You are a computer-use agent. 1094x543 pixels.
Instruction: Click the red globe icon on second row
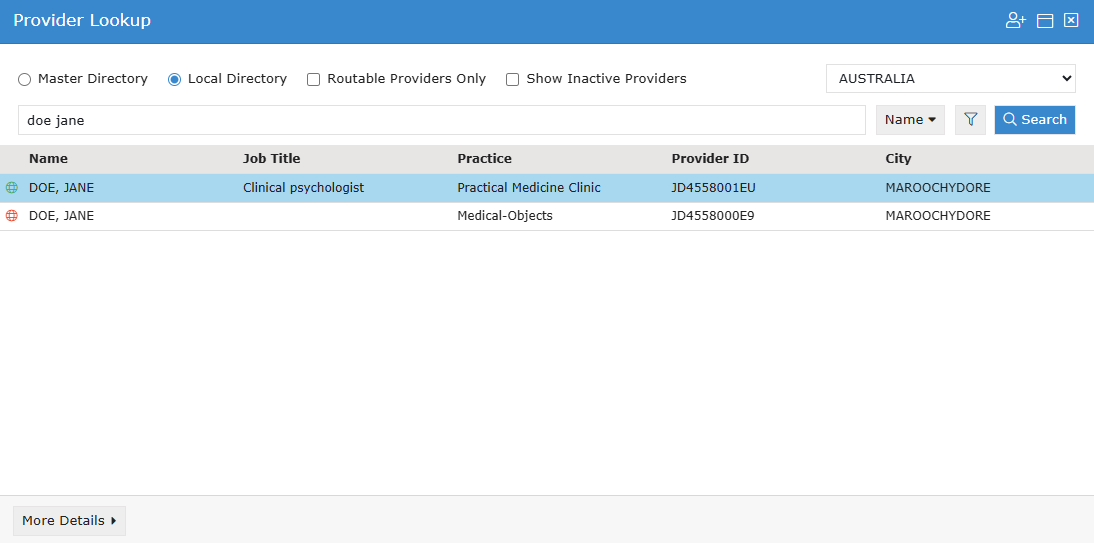click(12, 216)
